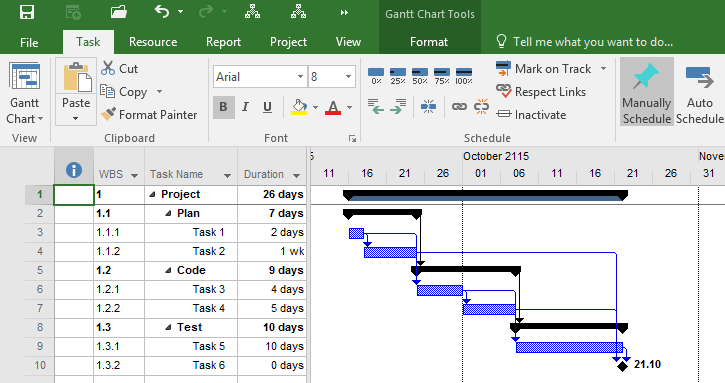Cut the selection with scissors button
This screenshot has width=725, height=383.
click(119, 68)
